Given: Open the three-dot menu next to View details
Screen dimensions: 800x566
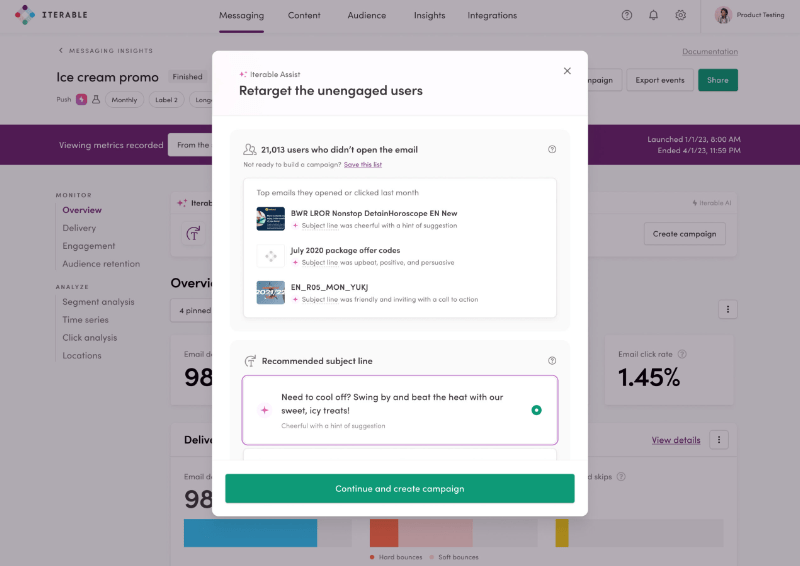Looking at the screenshot, I should point(719,439).
